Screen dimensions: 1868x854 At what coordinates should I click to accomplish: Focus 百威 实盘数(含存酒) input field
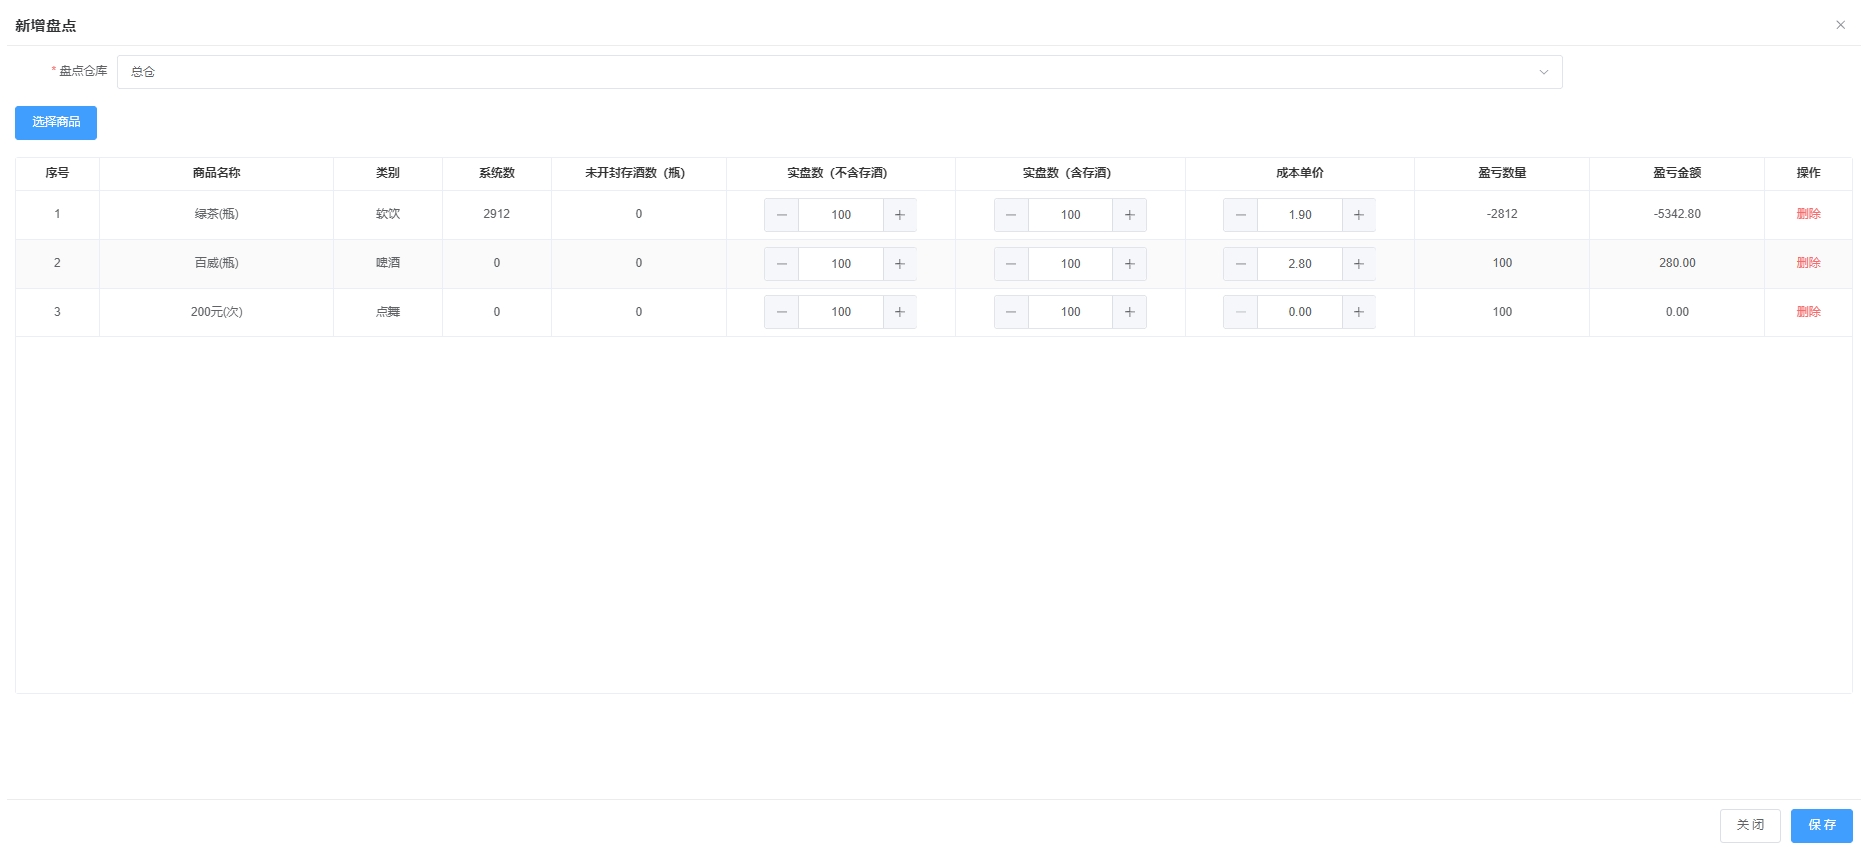coord(1070,264)
